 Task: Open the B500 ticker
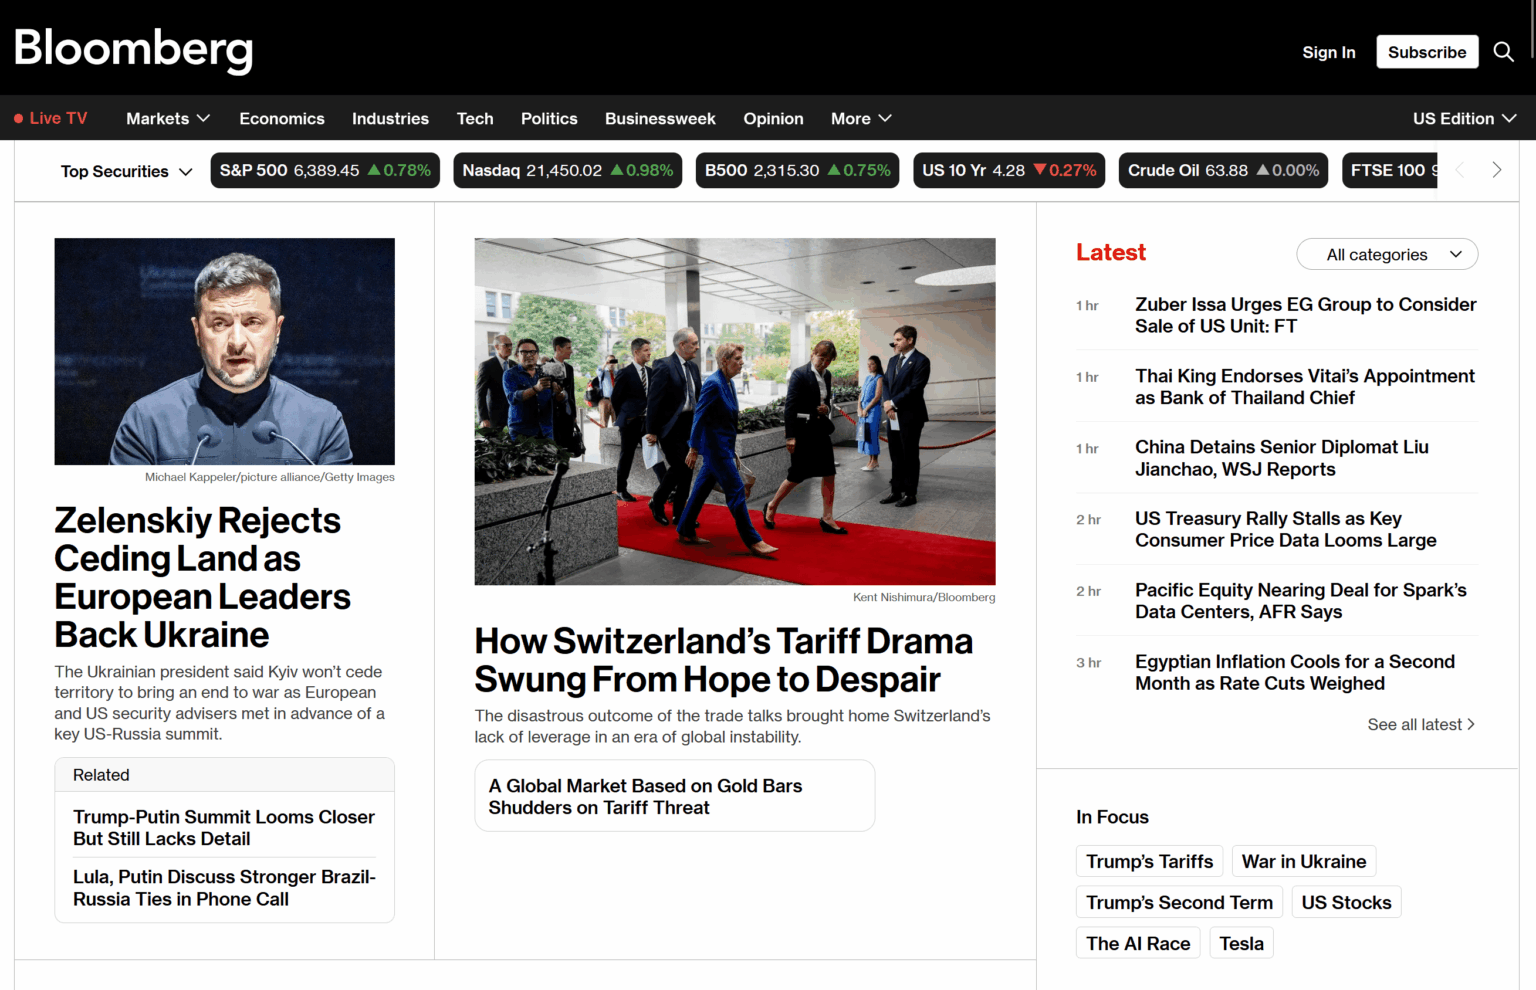tap(798, 170)
